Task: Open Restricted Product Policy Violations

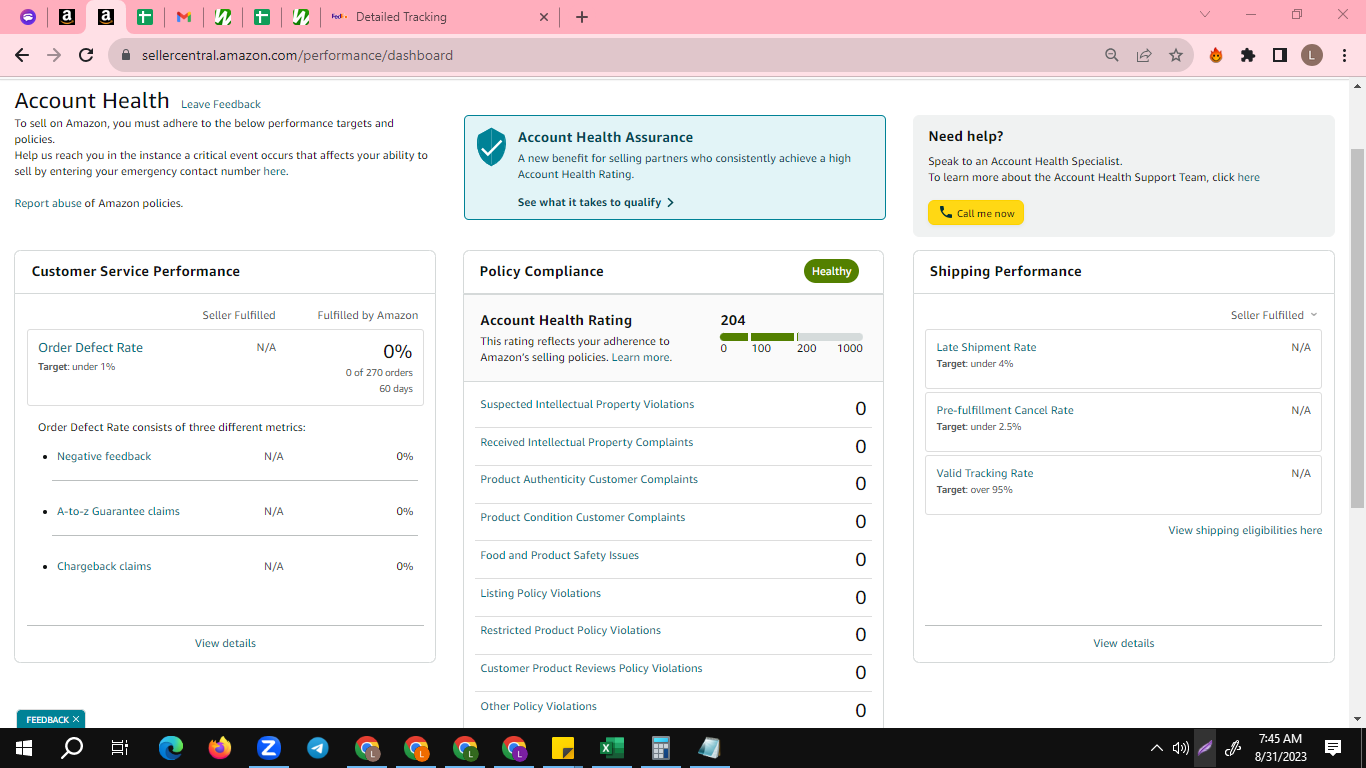Action: pos(570,630)
